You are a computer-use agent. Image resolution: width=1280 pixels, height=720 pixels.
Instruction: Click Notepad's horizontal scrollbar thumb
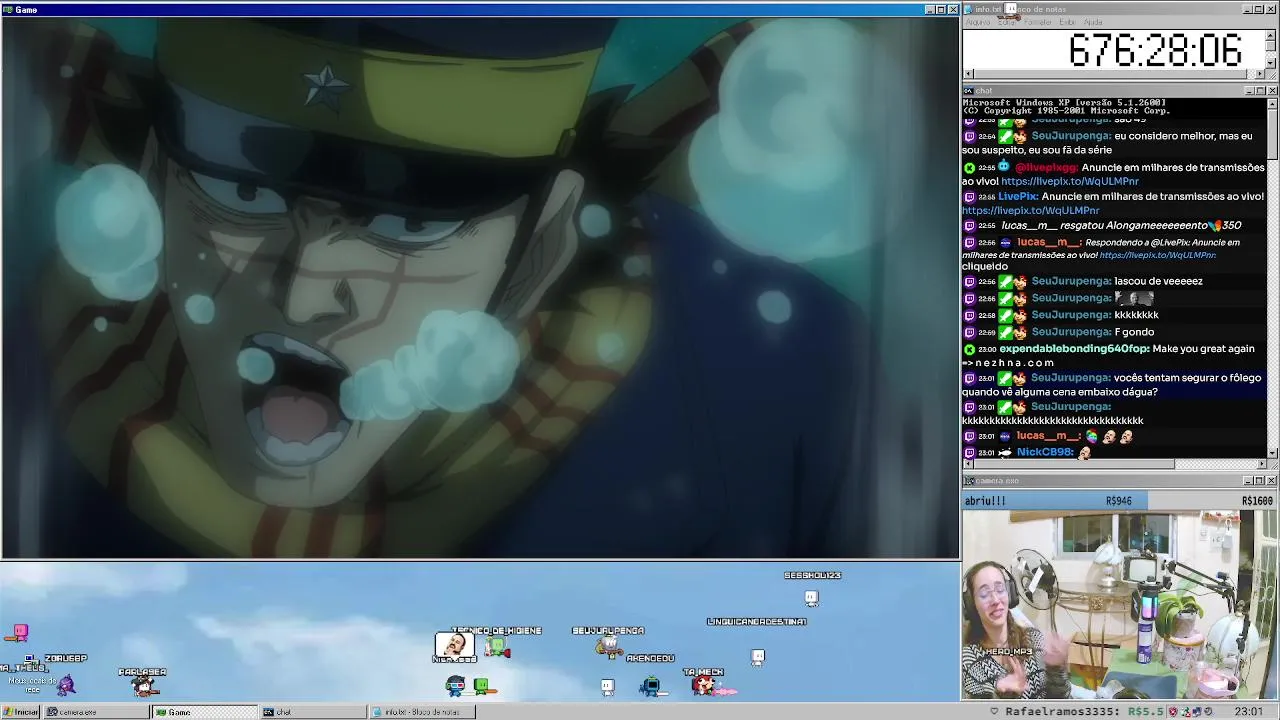click(x=1109, y=74)
